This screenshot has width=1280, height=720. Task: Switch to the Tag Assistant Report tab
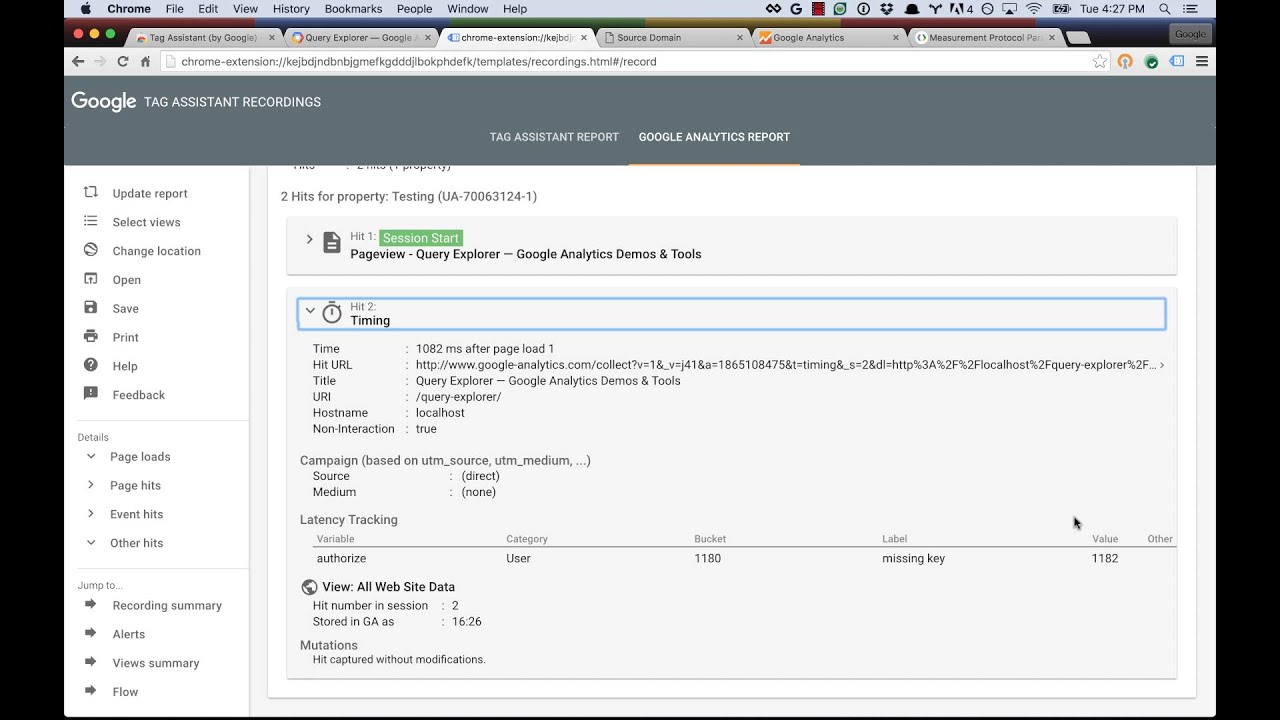[554, 137]
